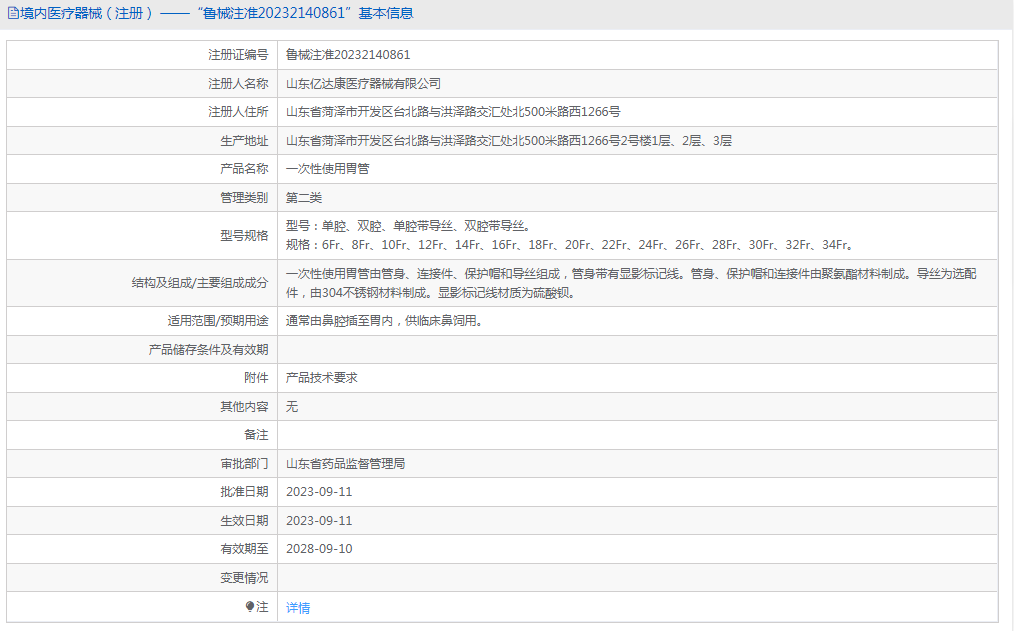The width and height of the screenshot is (1014, 631).
Task: Select the 产品技术要求 attachment value
Action: 321,378
